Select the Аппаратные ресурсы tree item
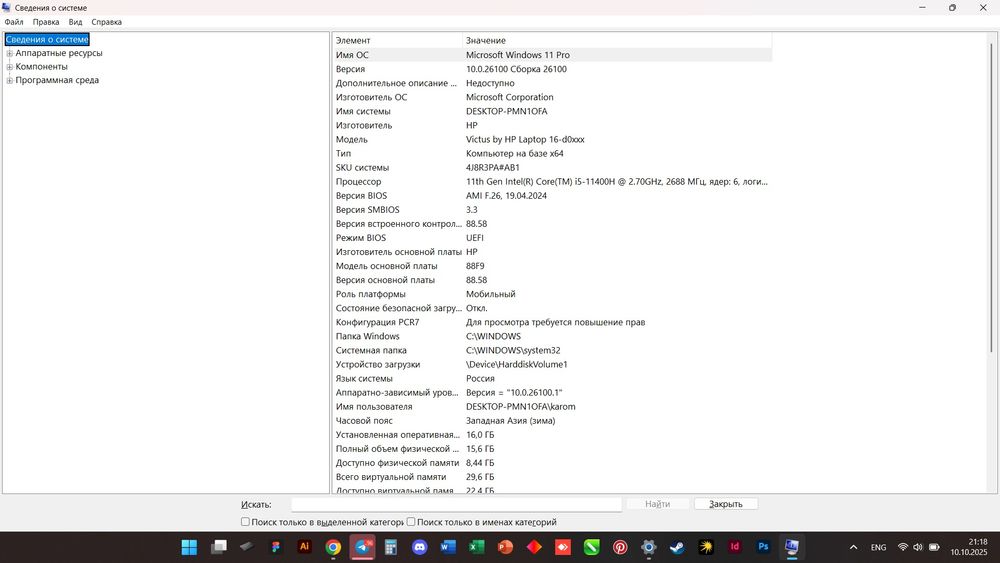Image resolution: width=1000 pixels, height=563 pixels. [59, 53]
